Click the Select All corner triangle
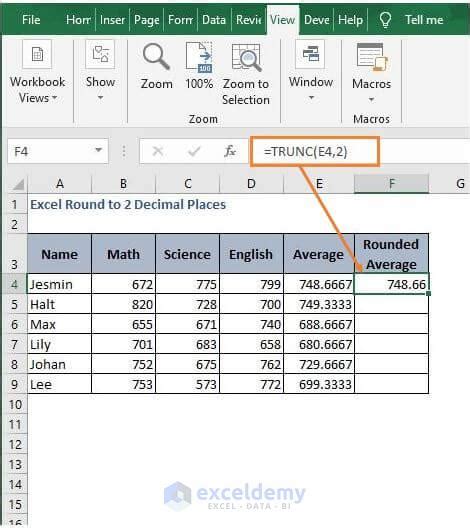 18,184
